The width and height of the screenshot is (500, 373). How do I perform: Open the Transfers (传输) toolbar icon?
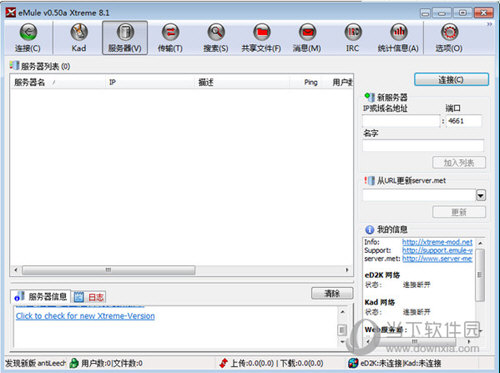[170, 38]
